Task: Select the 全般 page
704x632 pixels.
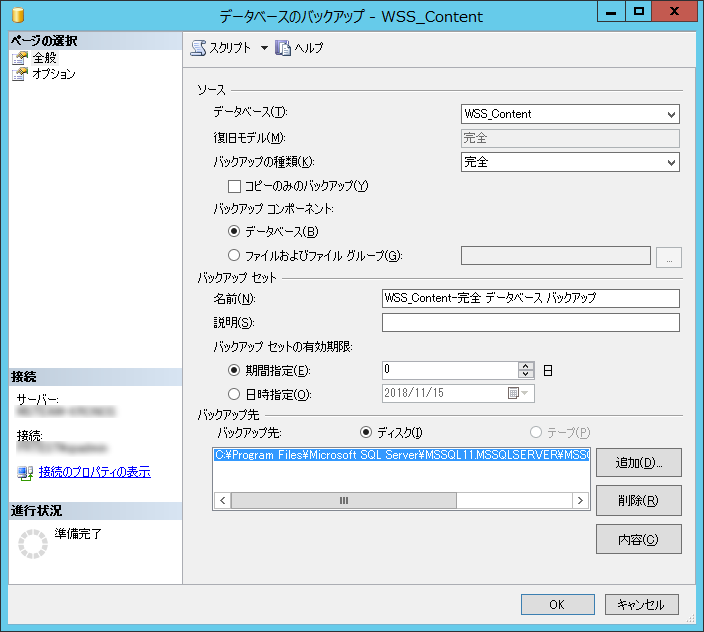Action: tap(44, 57)
